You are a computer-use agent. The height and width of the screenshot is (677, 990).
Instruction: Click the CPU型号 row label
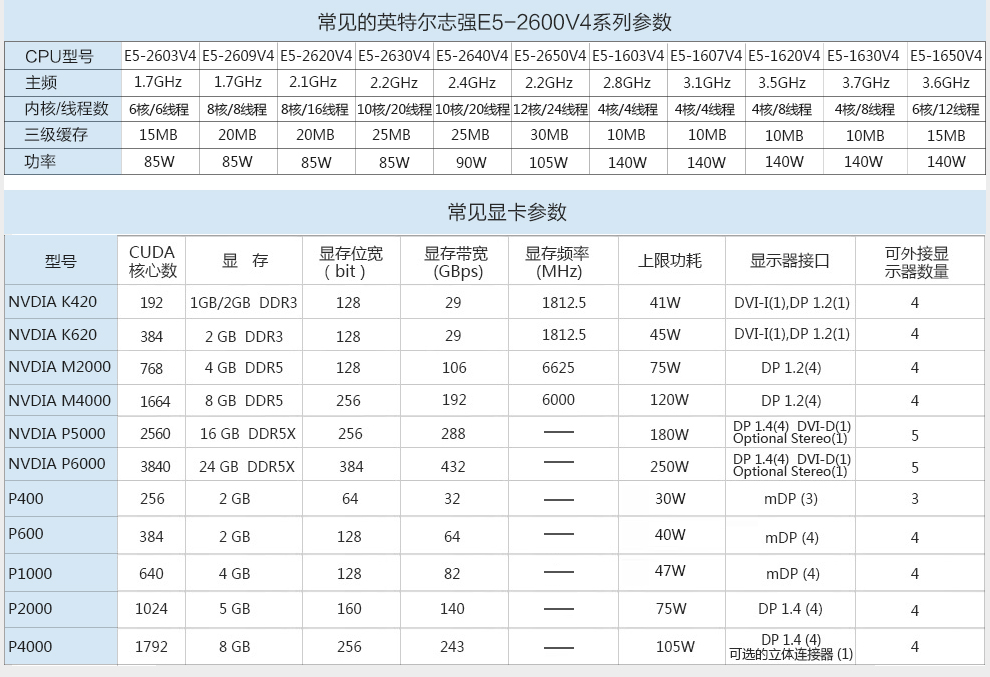click(59, 56)
